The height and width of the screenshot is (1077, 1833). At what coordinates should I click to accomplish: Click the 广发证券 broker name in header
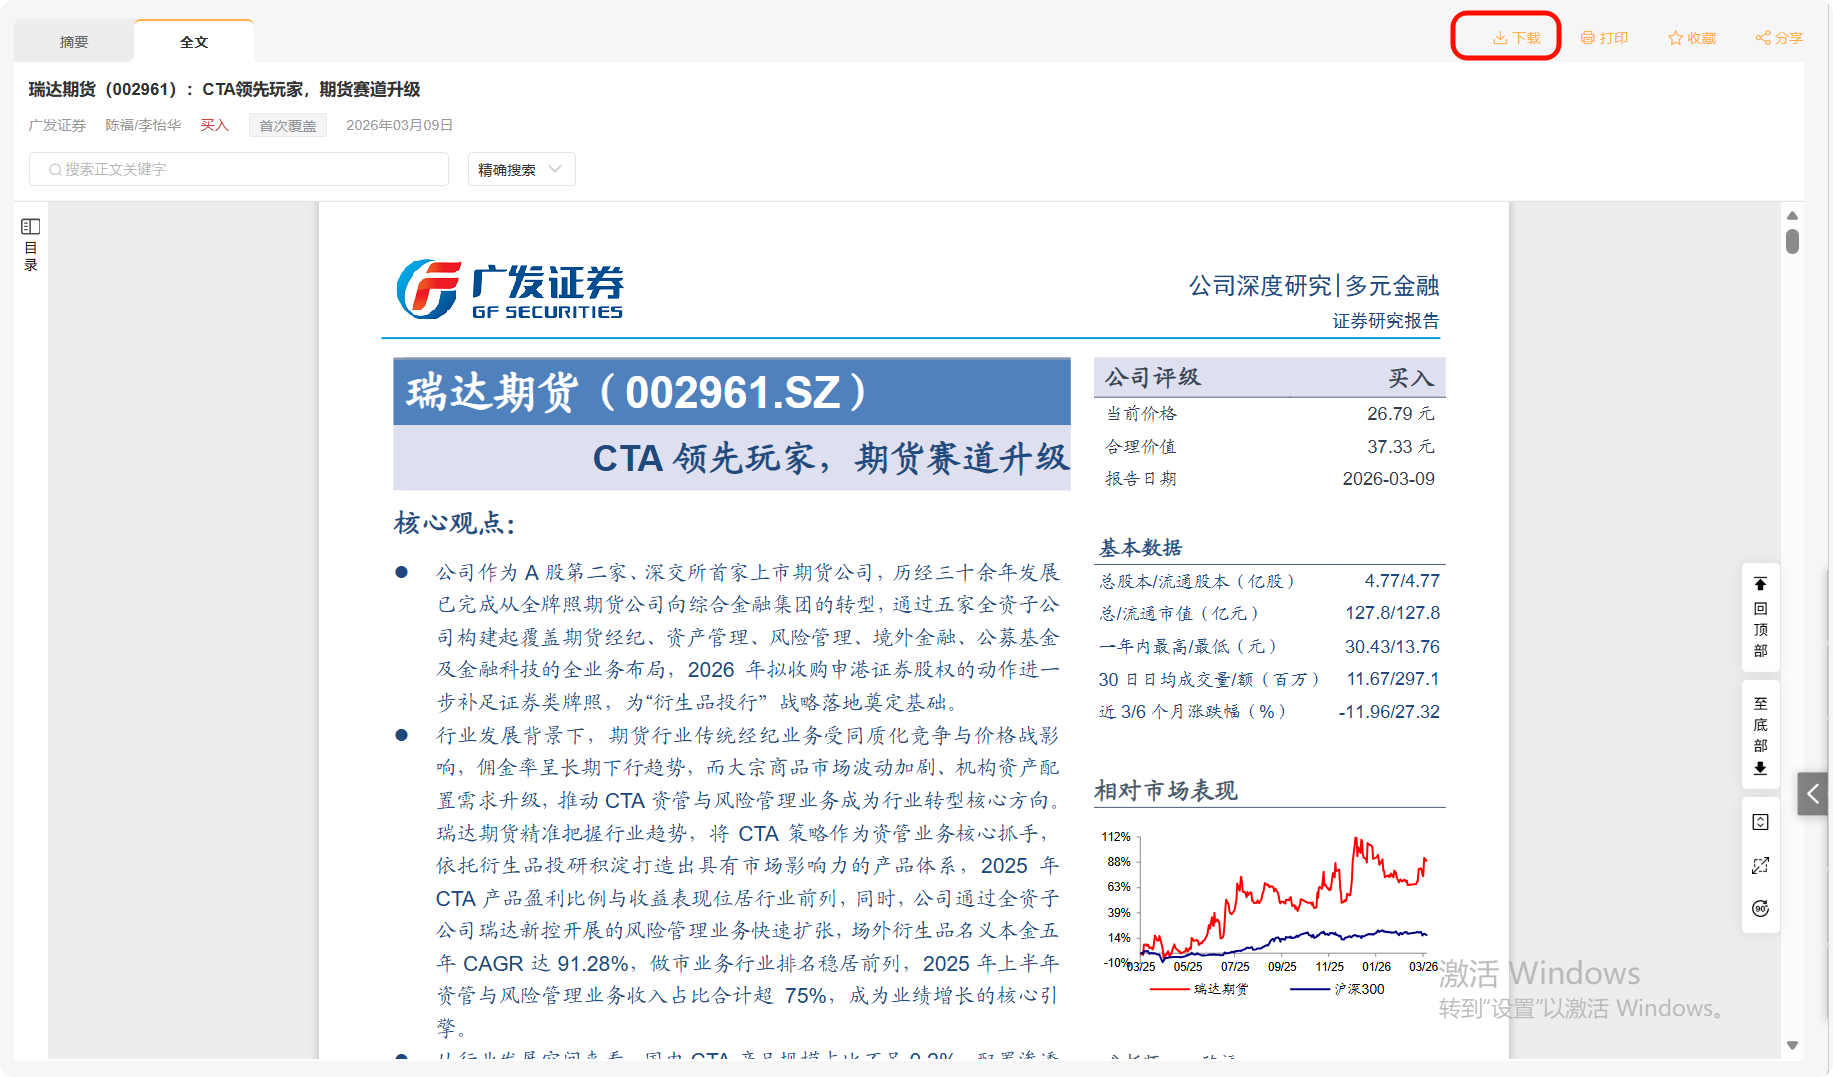(57, 125)
